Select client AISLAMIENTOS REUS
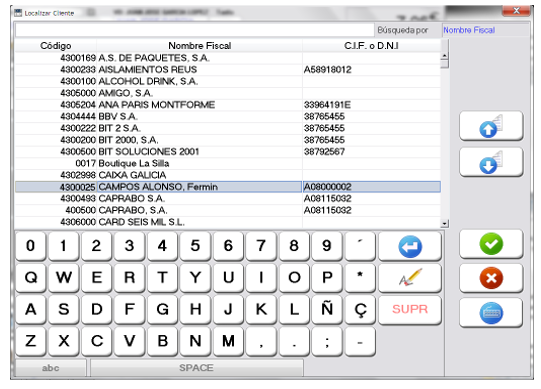 pyautogui.click(x=228, y=69)
